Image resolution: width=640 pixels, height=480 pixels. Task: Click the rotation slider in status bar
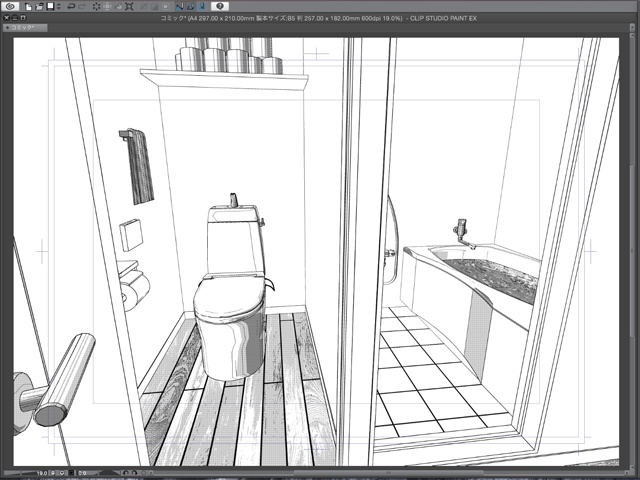[109, 473]
